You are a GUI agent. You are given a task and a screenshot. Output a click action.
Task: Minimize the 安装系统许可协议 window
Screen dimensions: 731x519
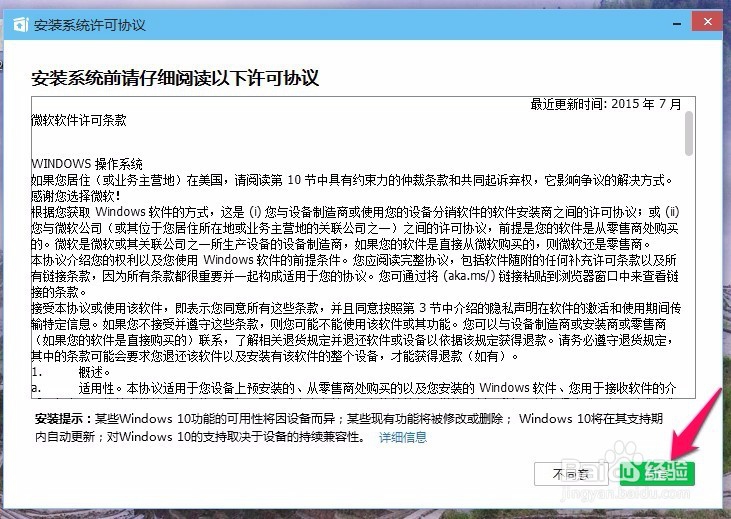pyautogui.click(x=677, y=23)
